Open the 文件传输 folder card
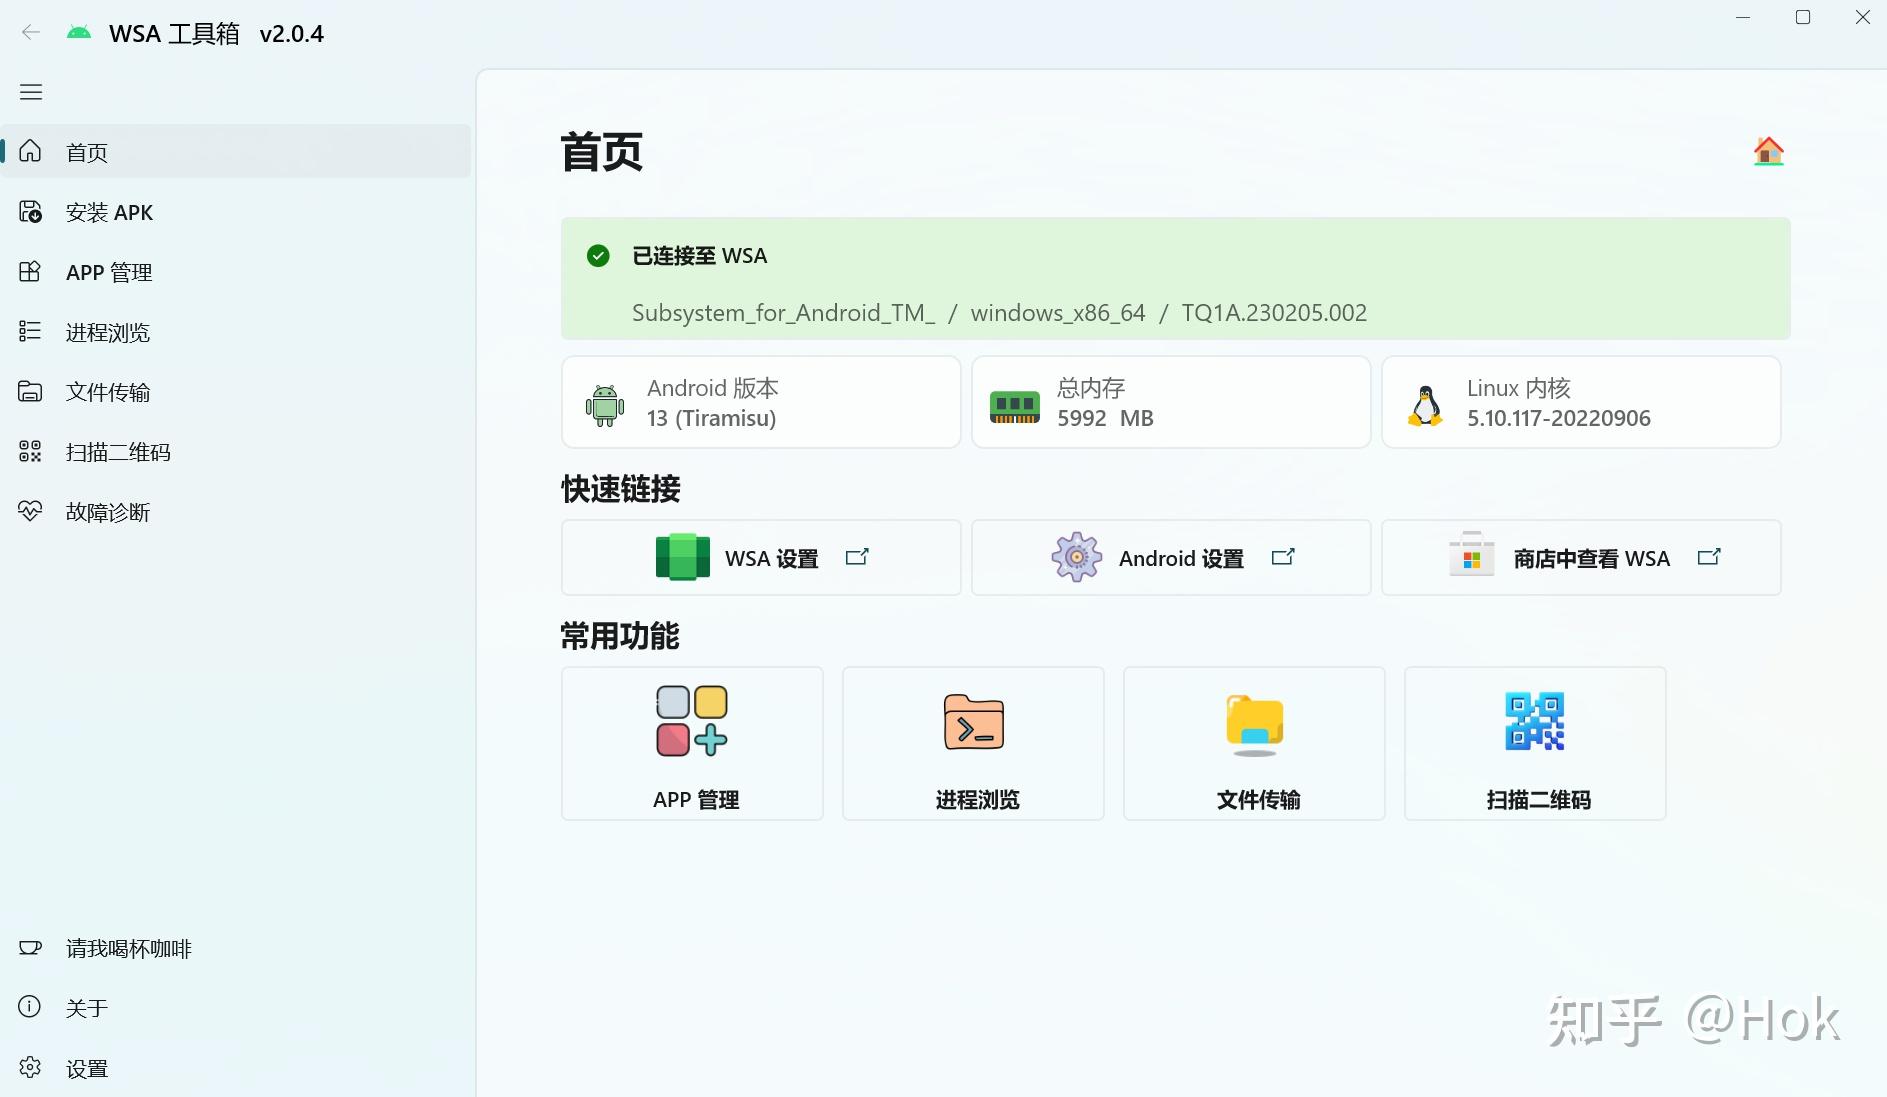 (x=1253, y=743)
